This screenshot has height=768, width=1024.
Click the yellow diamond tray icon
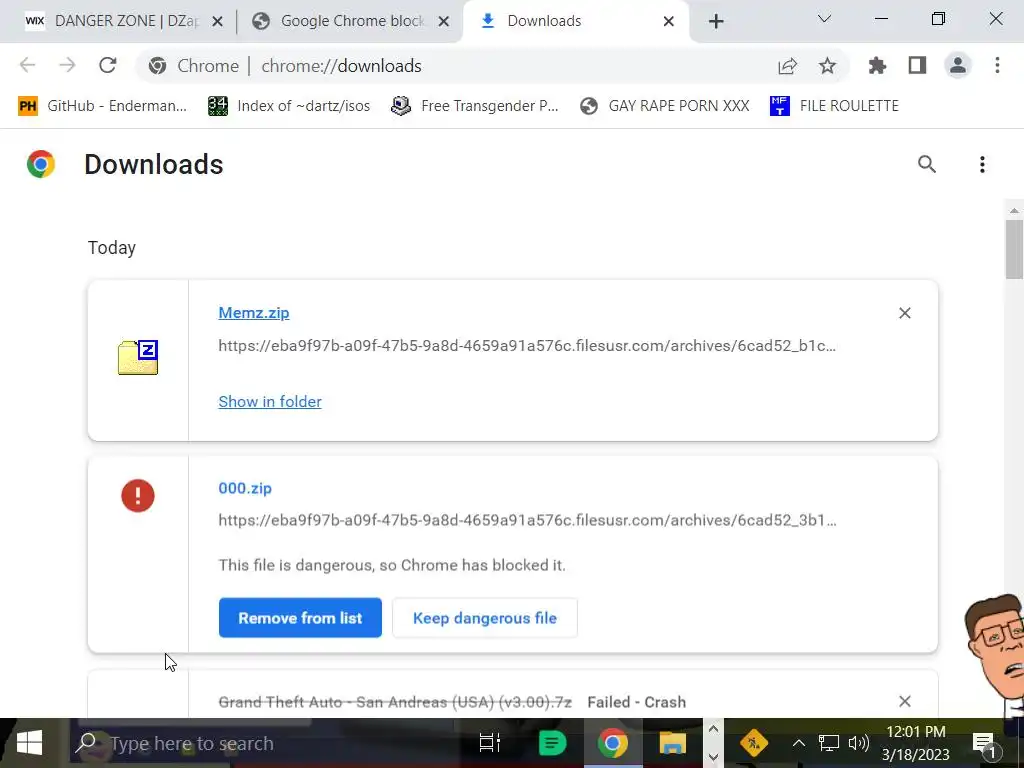pos(754,743)
